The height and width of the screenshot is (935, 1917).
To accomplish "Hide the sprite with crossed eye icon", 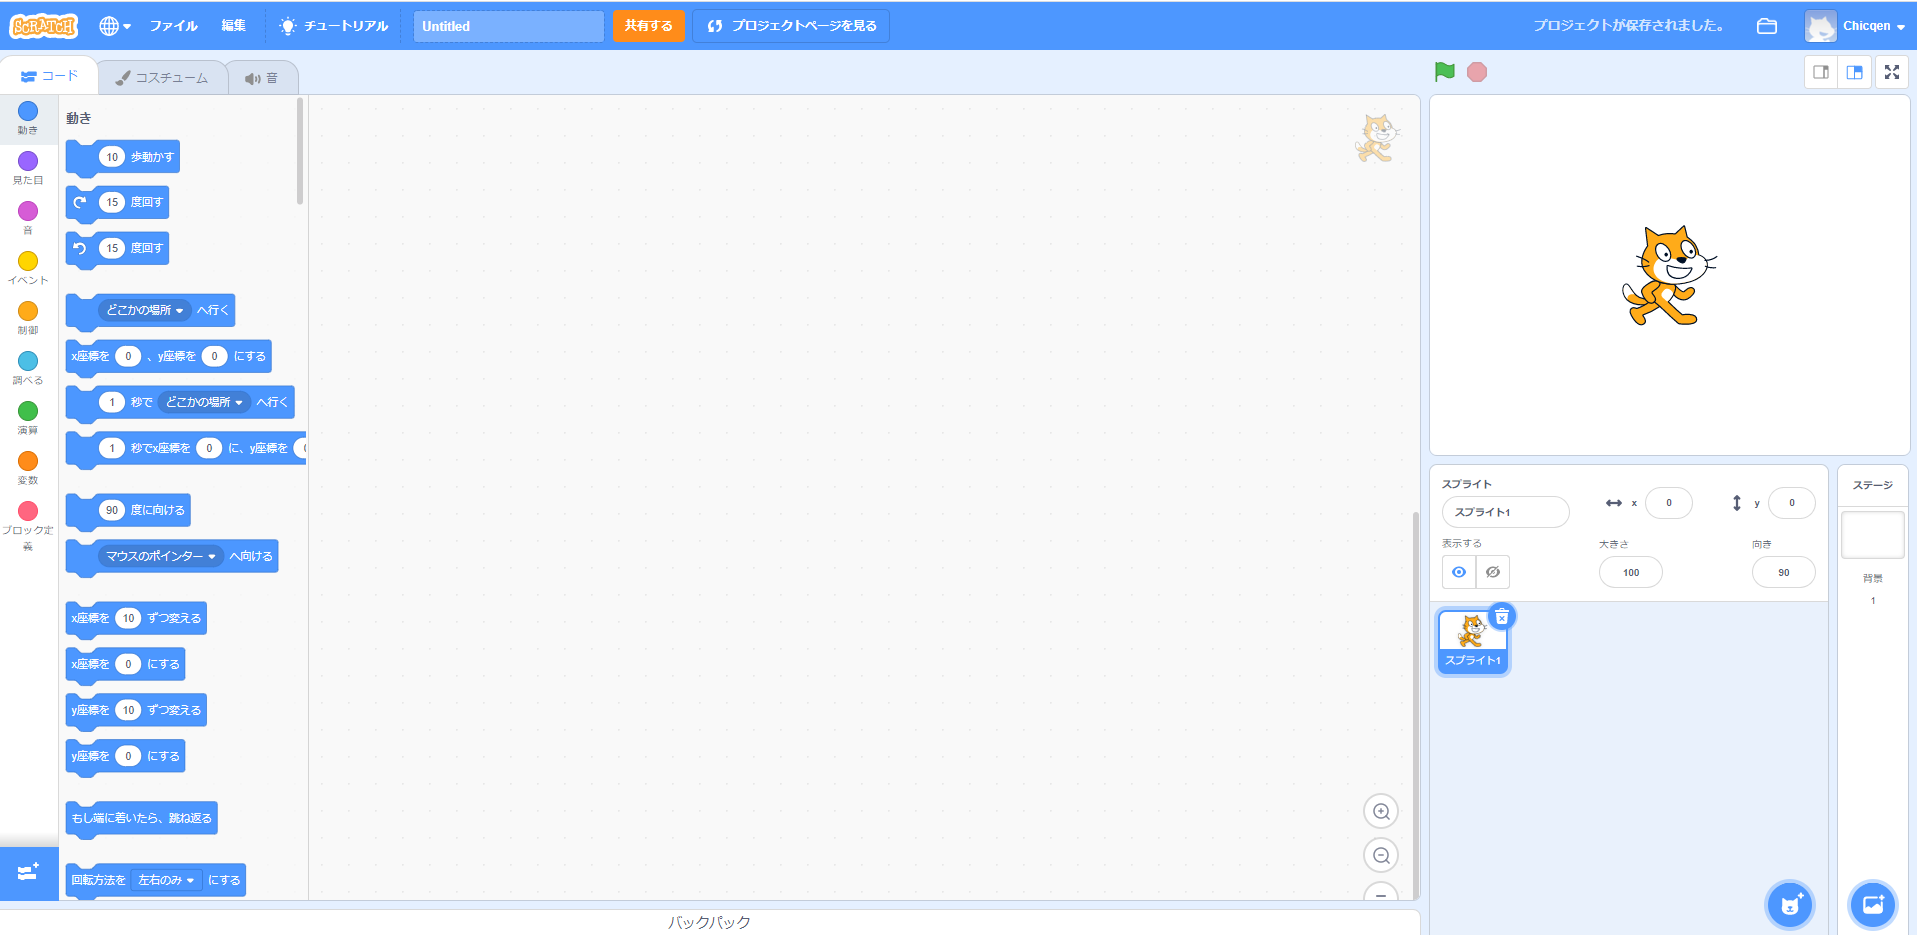I will point(1492,572).
